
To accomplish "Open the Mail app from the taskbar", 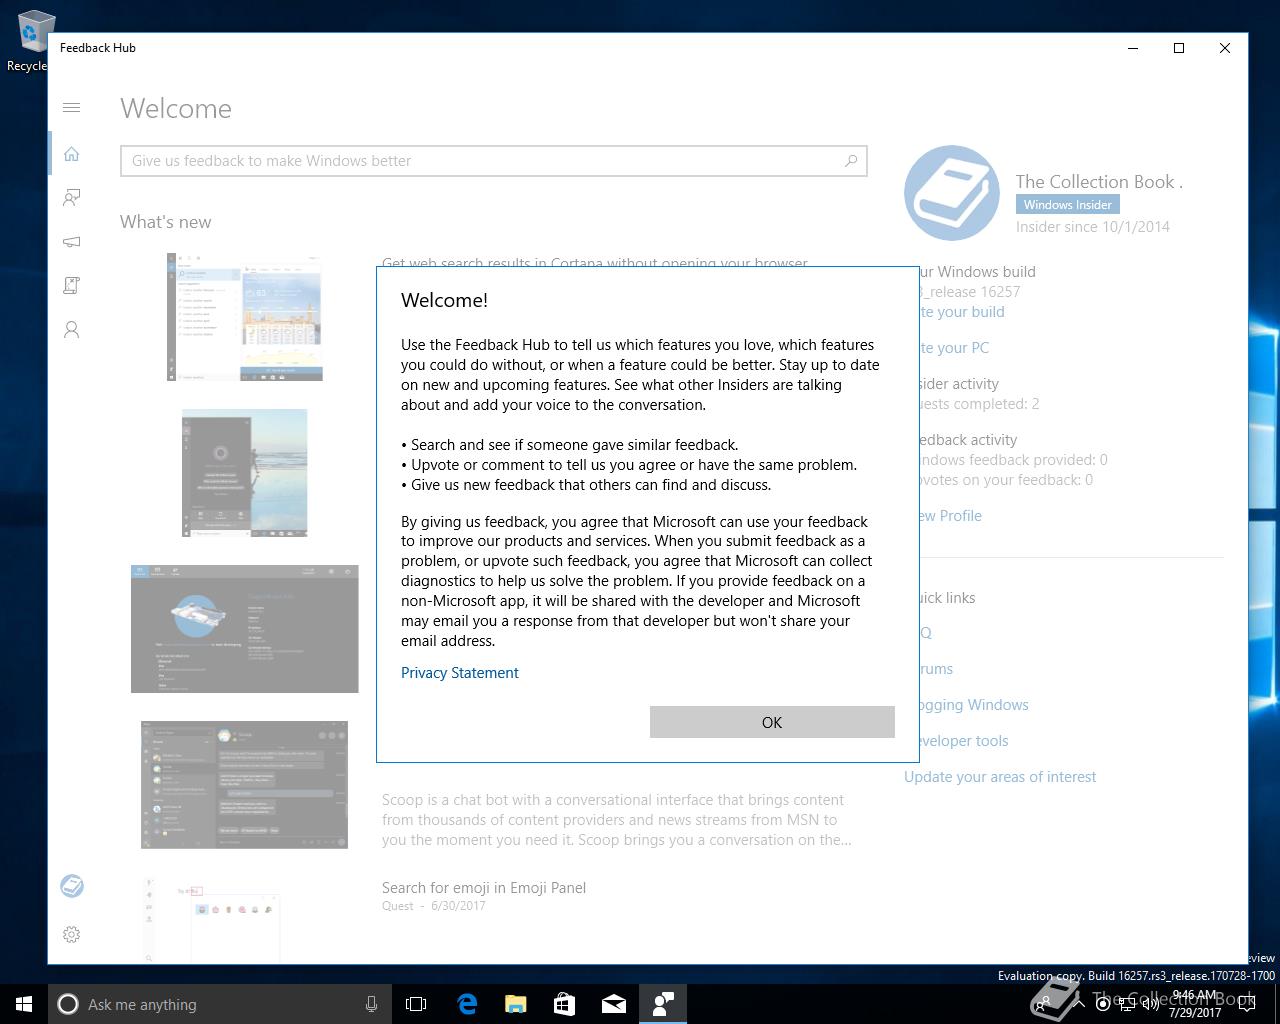I will [613, 1004].
